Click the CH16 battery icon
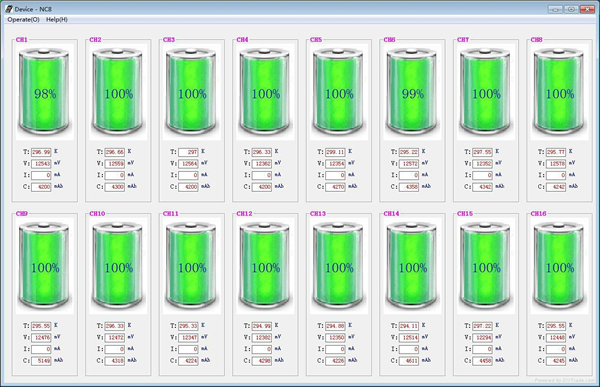This screenshot has width=600, height=387. coord(559,266)
